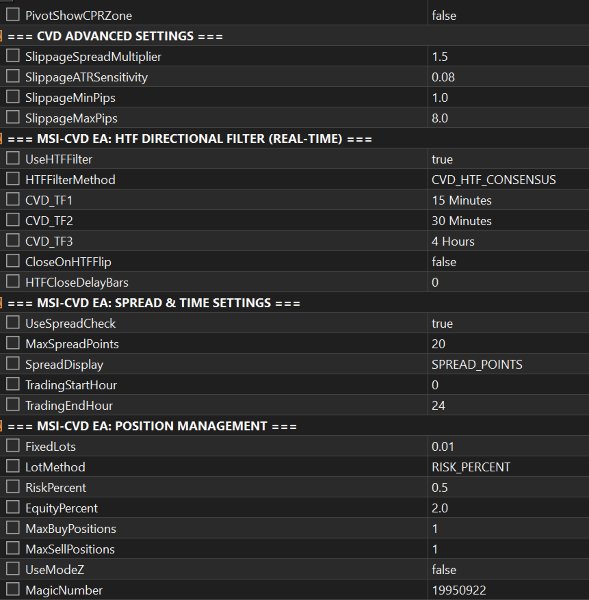Viewport: 589px width, 600px height.
Task: Toggle the HTFCloseDelayBars checkbox
Action: point(13,281)
